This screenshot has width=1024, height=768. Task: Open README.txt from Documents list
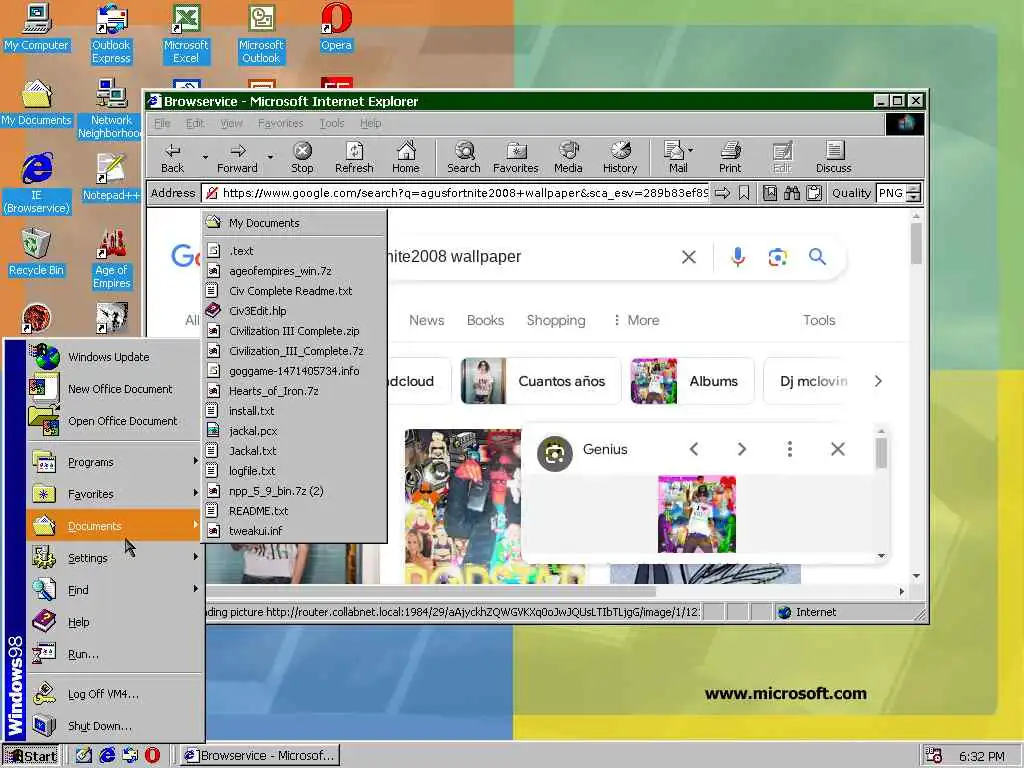click(x=294, y=511)
